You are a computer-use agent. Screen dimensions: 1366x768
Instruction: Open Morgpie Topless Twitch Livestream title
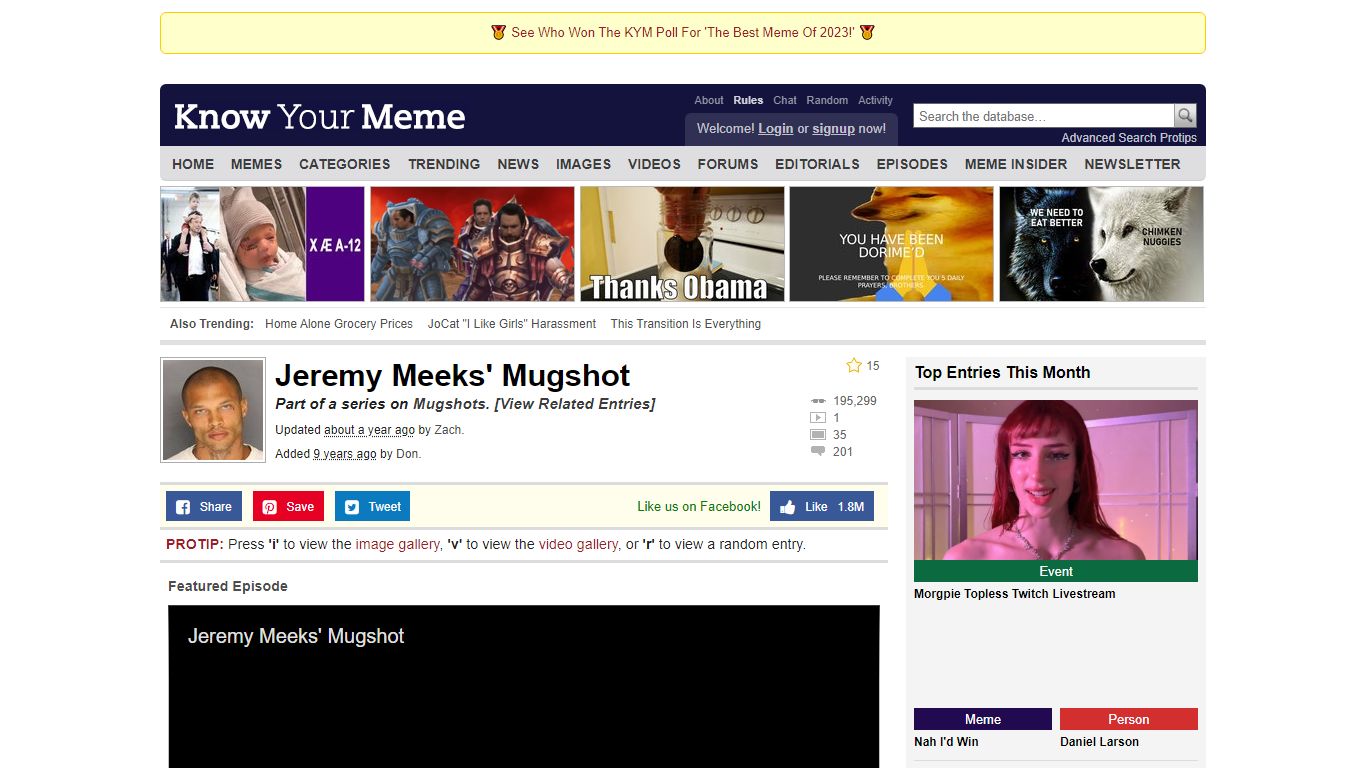(1014, 594)
